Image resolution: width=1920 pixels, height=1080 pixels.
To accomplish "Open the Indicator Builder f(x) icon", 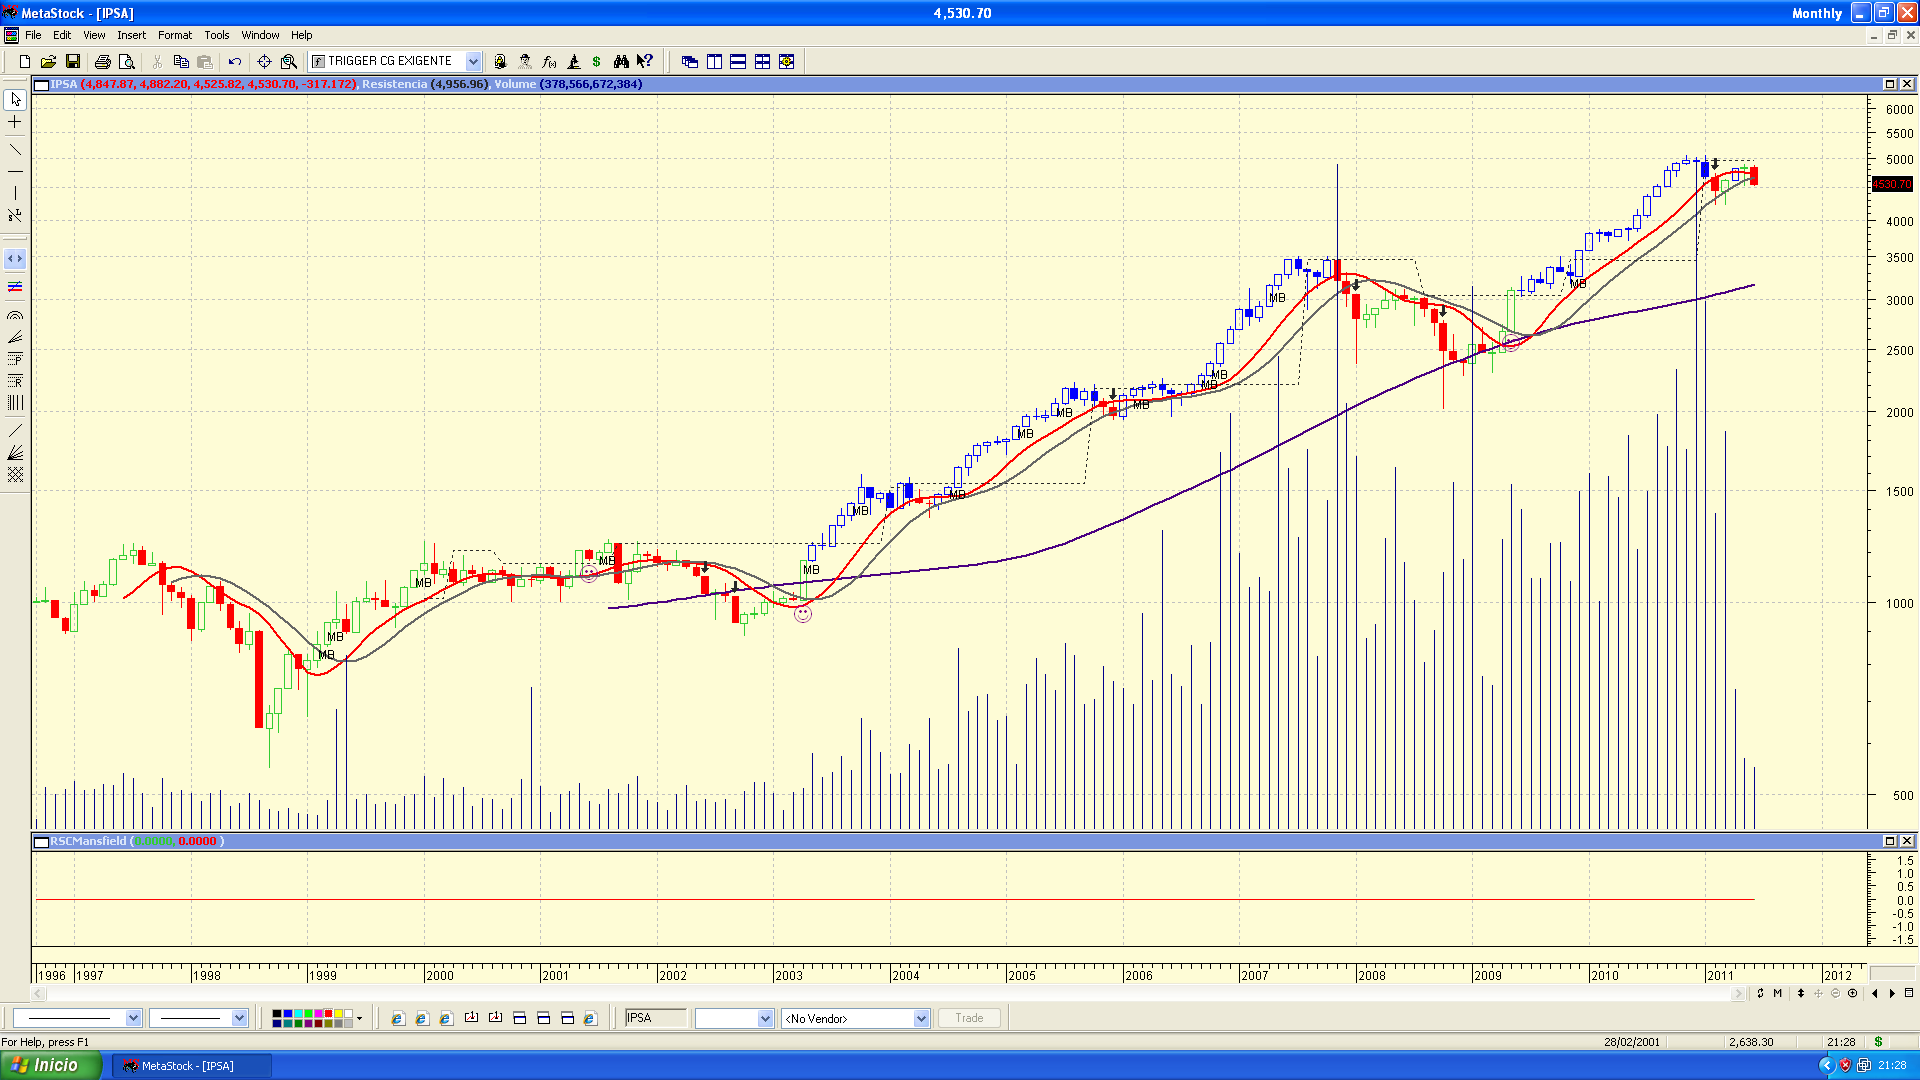I will [x=549, y=62].
